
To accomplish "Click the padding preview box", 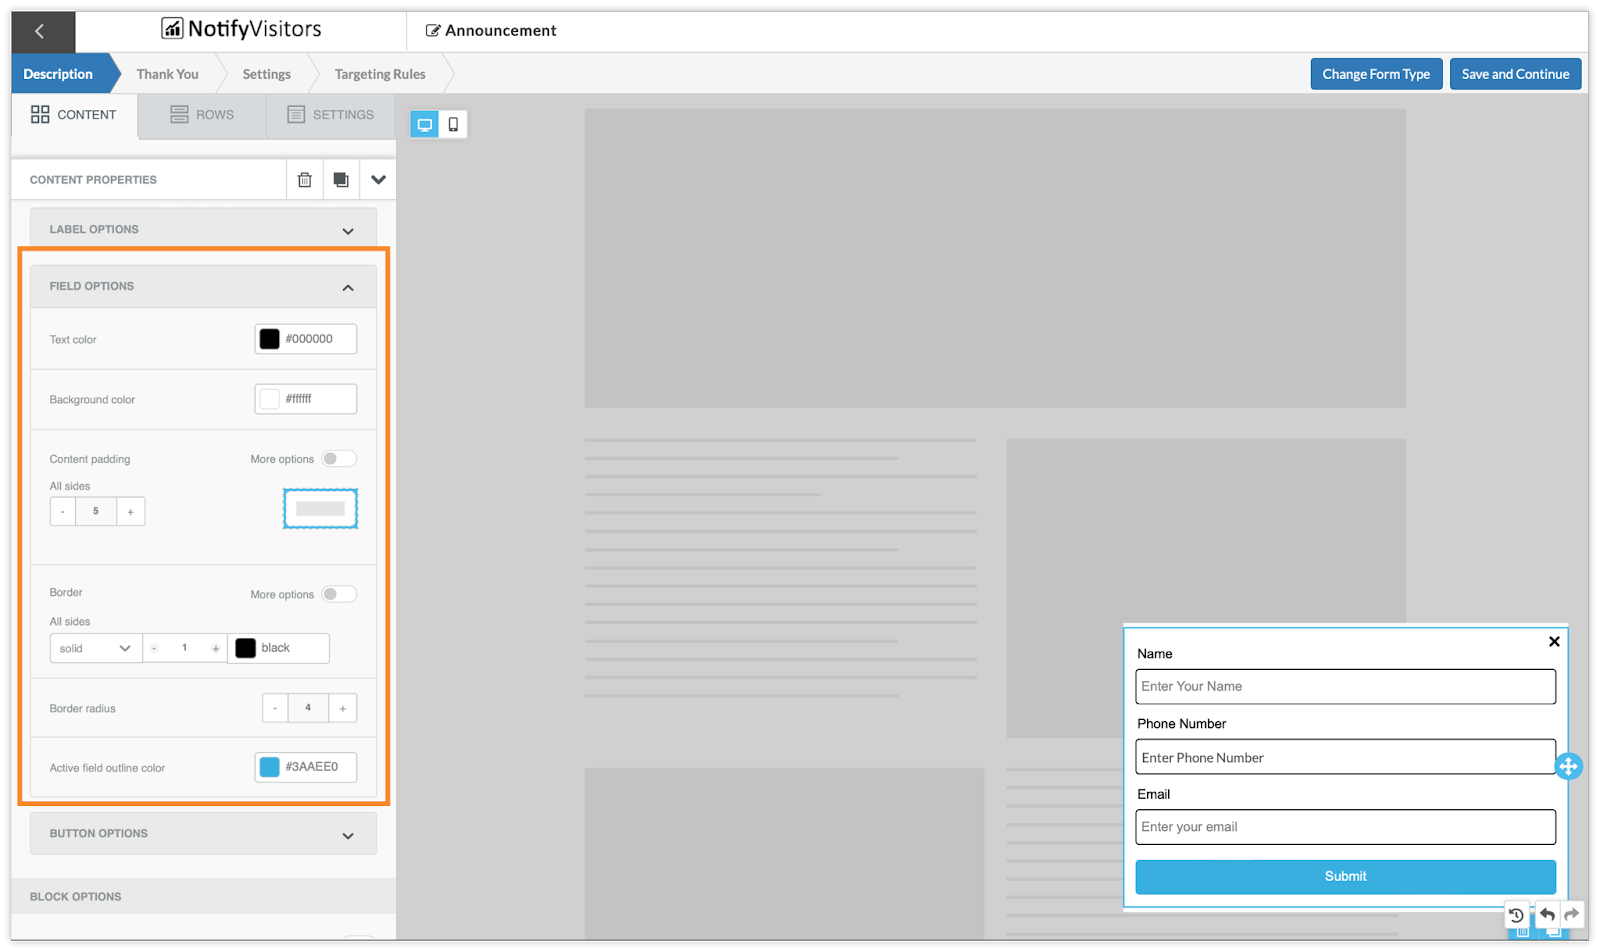I will click(x=320, y=509).
